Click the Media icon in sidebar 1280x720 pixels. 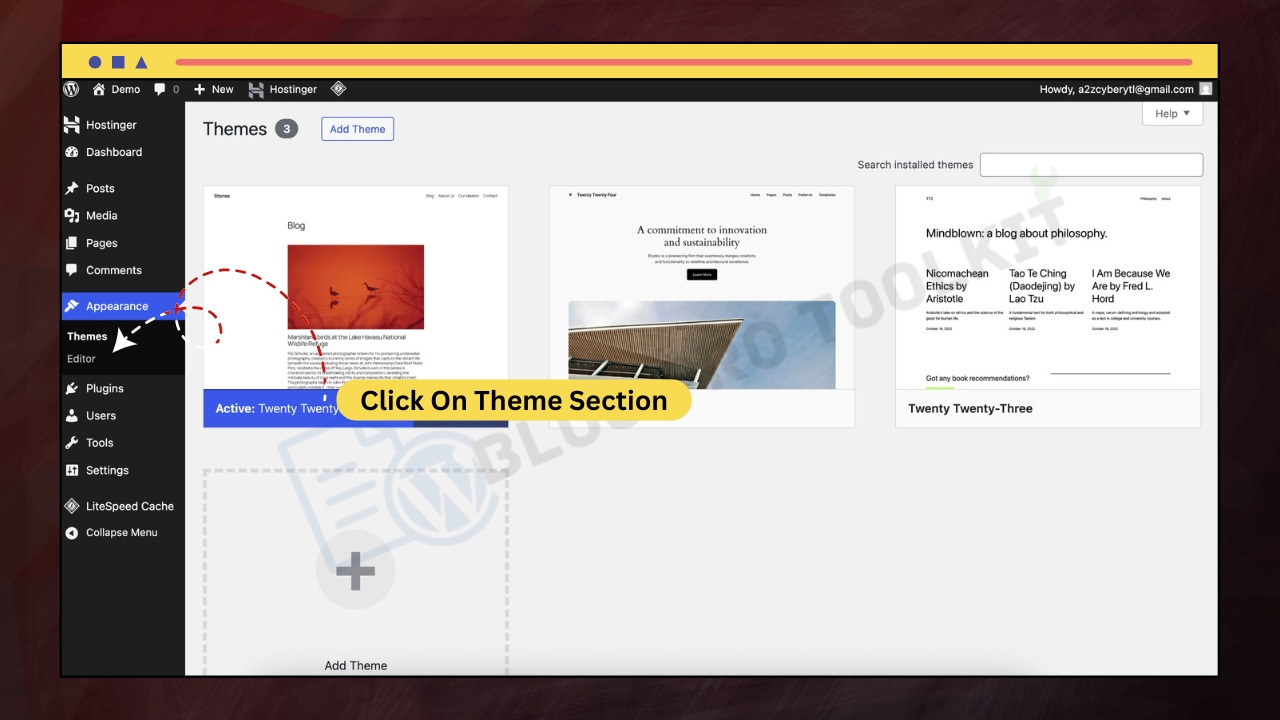pos(71,215)
